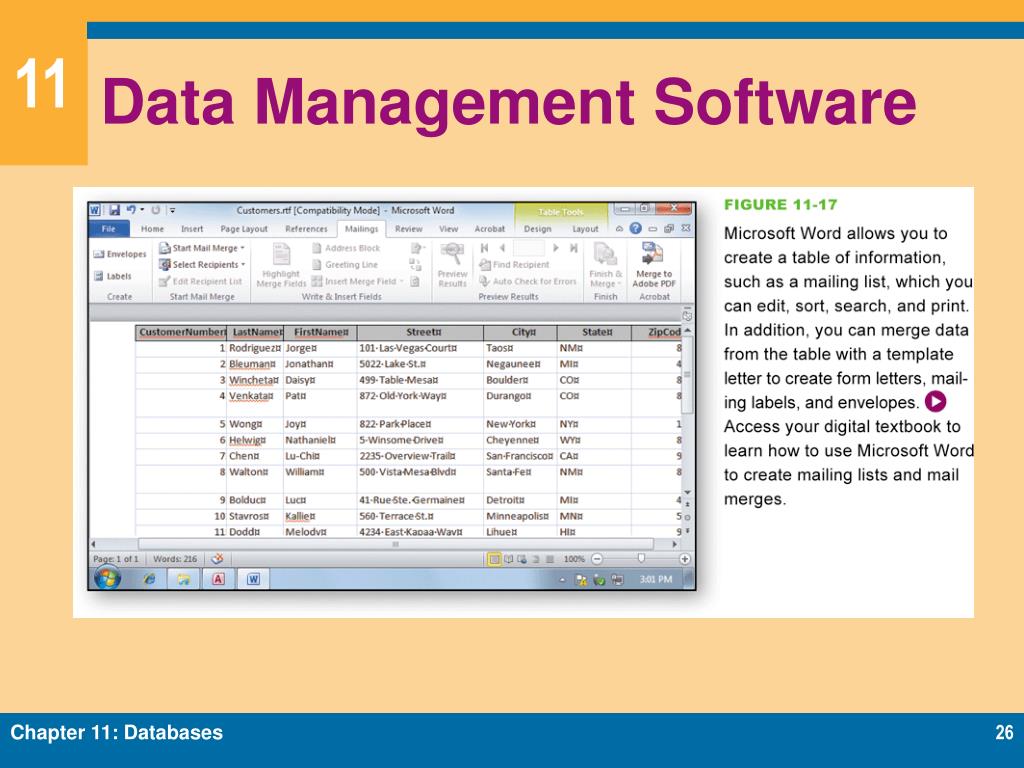
Task: Open the Windows Start orb
Action: (107, 579)
